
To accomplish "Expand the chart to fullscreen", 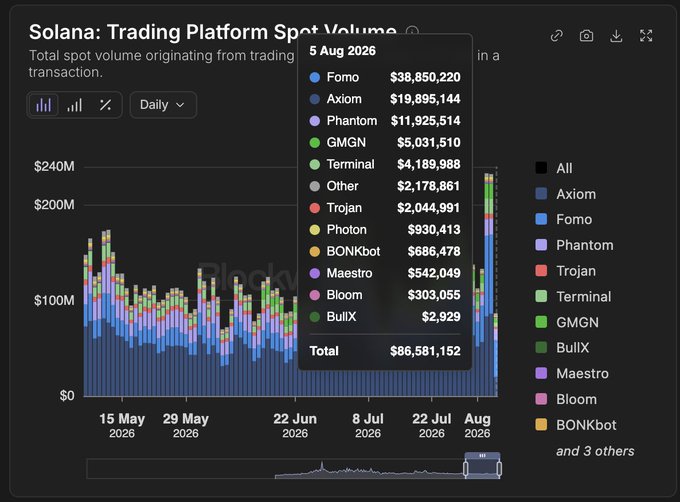I will pyautogui.click(x=646, y=36).
